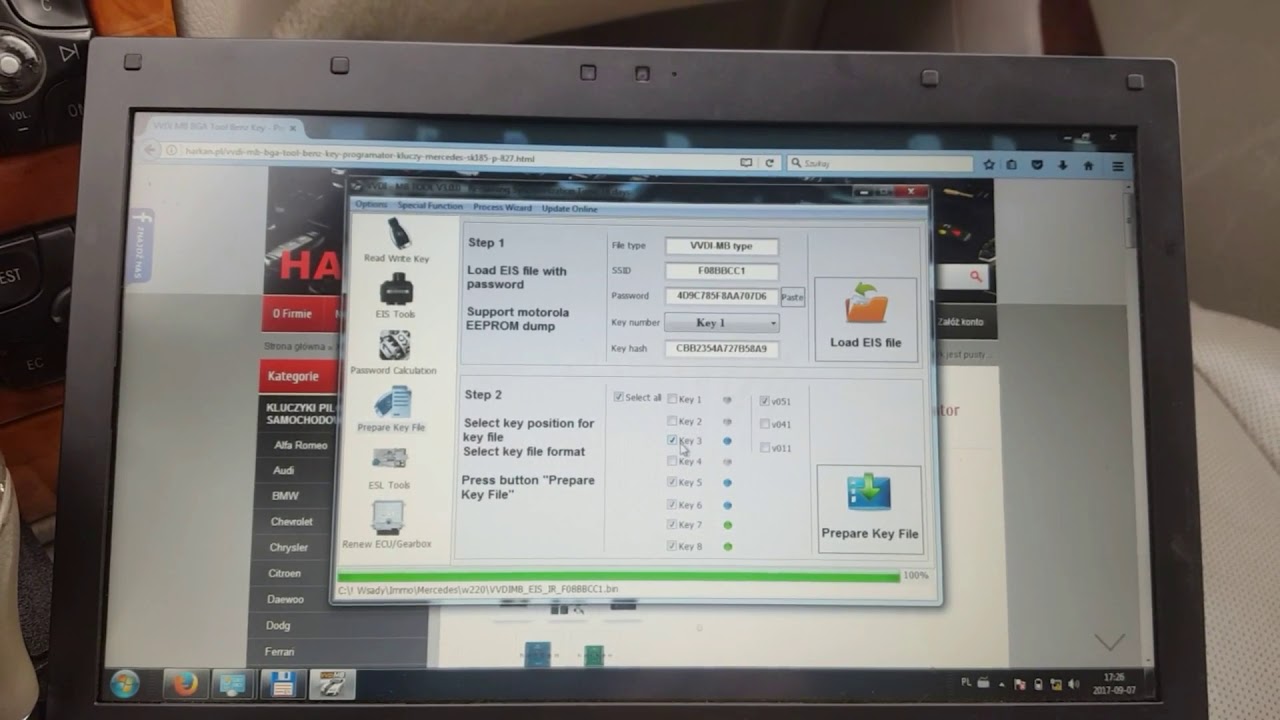The width and height of the screenshot is (1280, 720).
Task: Open the Update Online menu
Action: pos(569,209)
